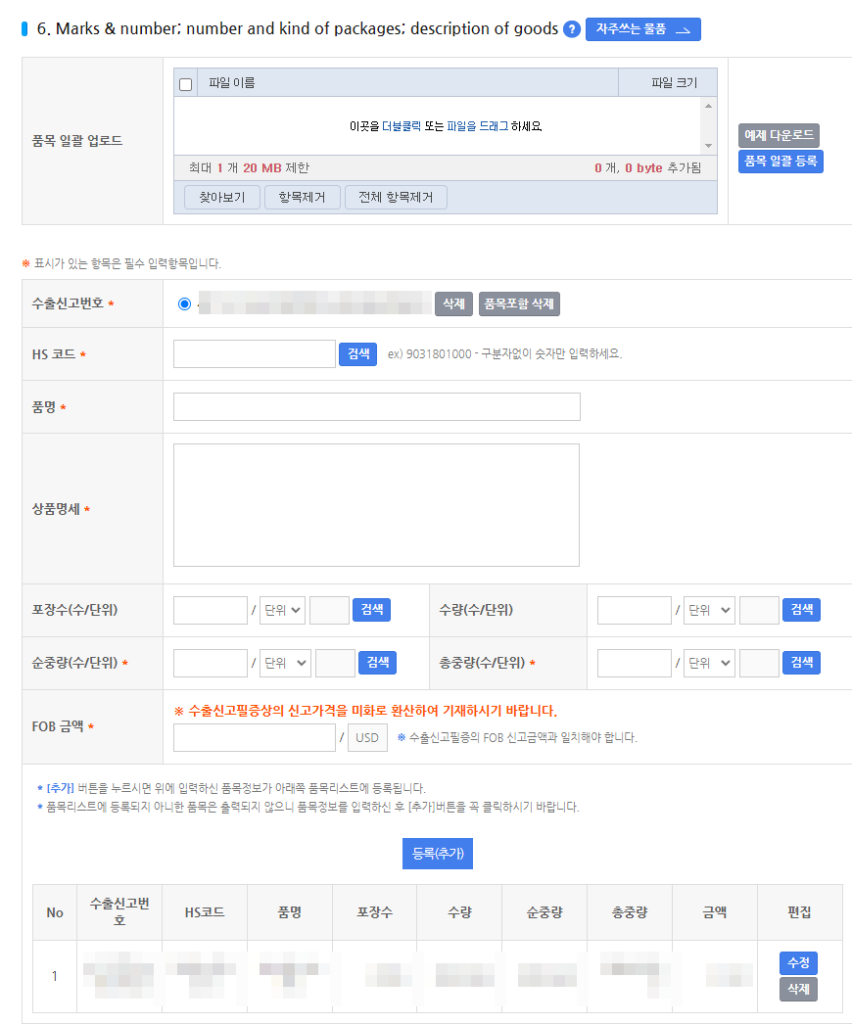This screenshot has width=852, height=1024.
Task: Click the 더블클릭 link text in upload area
Action: (402, 126)
